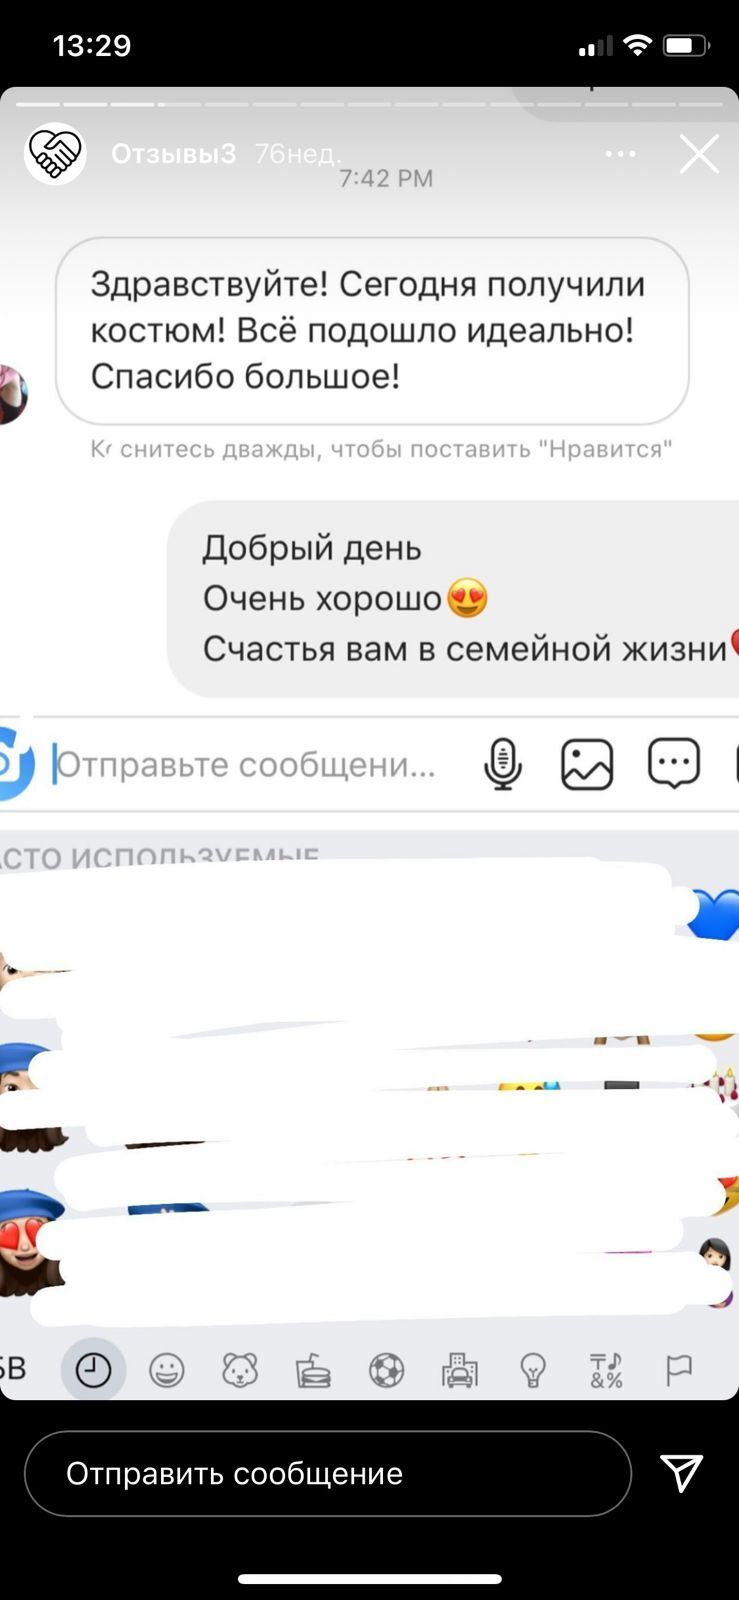Image resolution: width=739 pixels, height=1600 pixels.
Task: Select the blue heart emoji
Action: point(714,914)
